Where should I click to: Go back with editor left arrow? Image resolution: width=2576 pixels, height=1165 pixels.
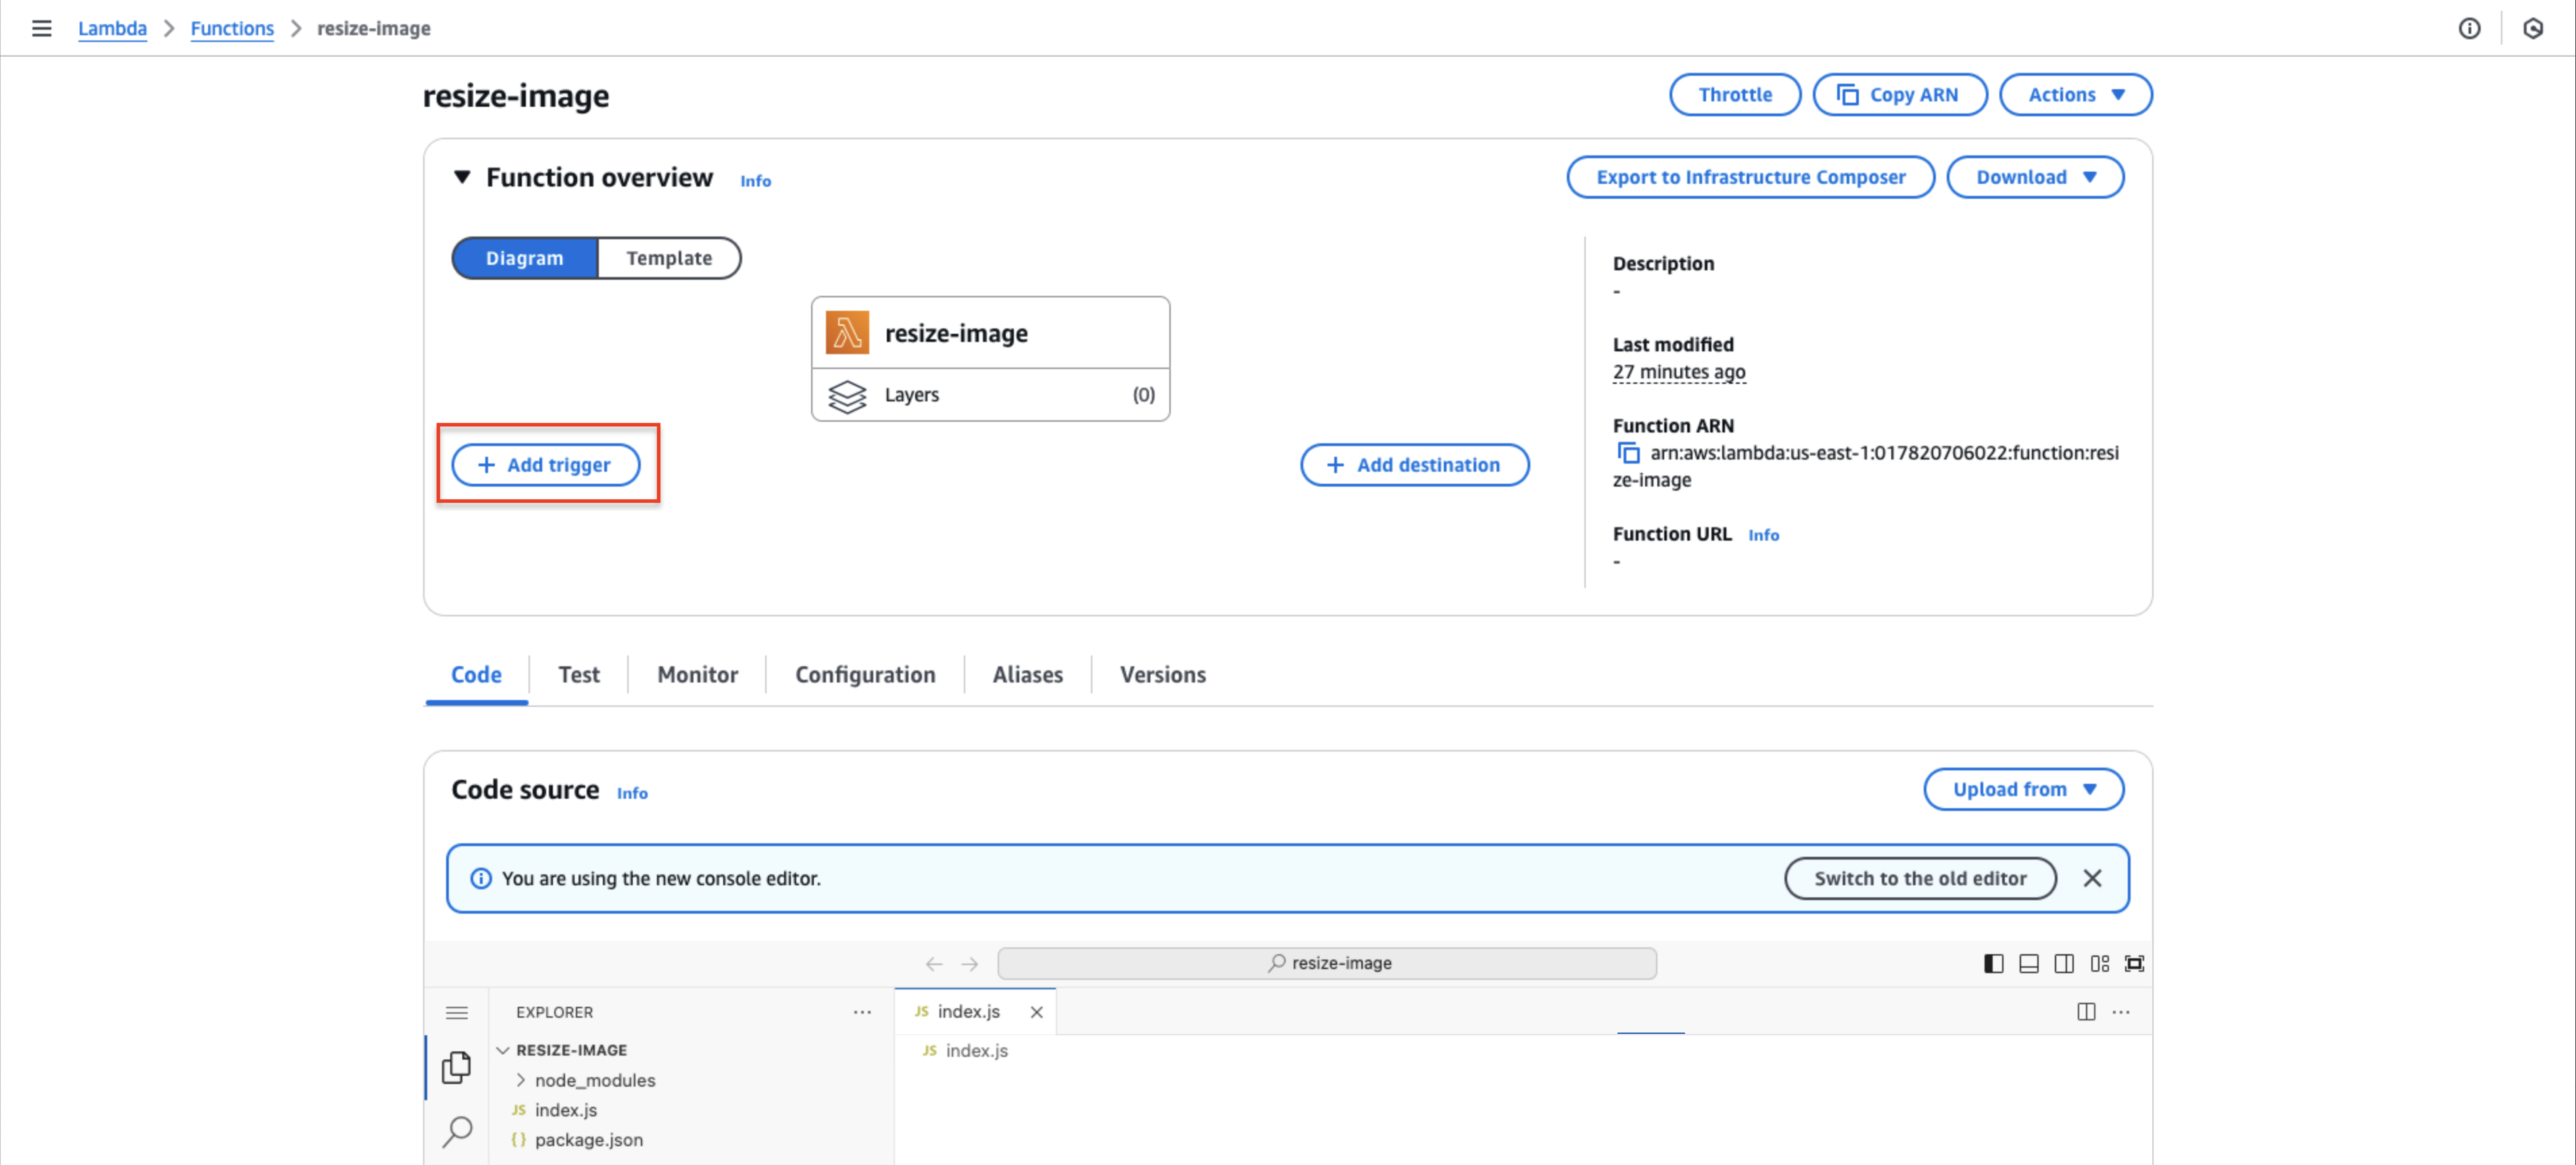click(x=934, y=963)
